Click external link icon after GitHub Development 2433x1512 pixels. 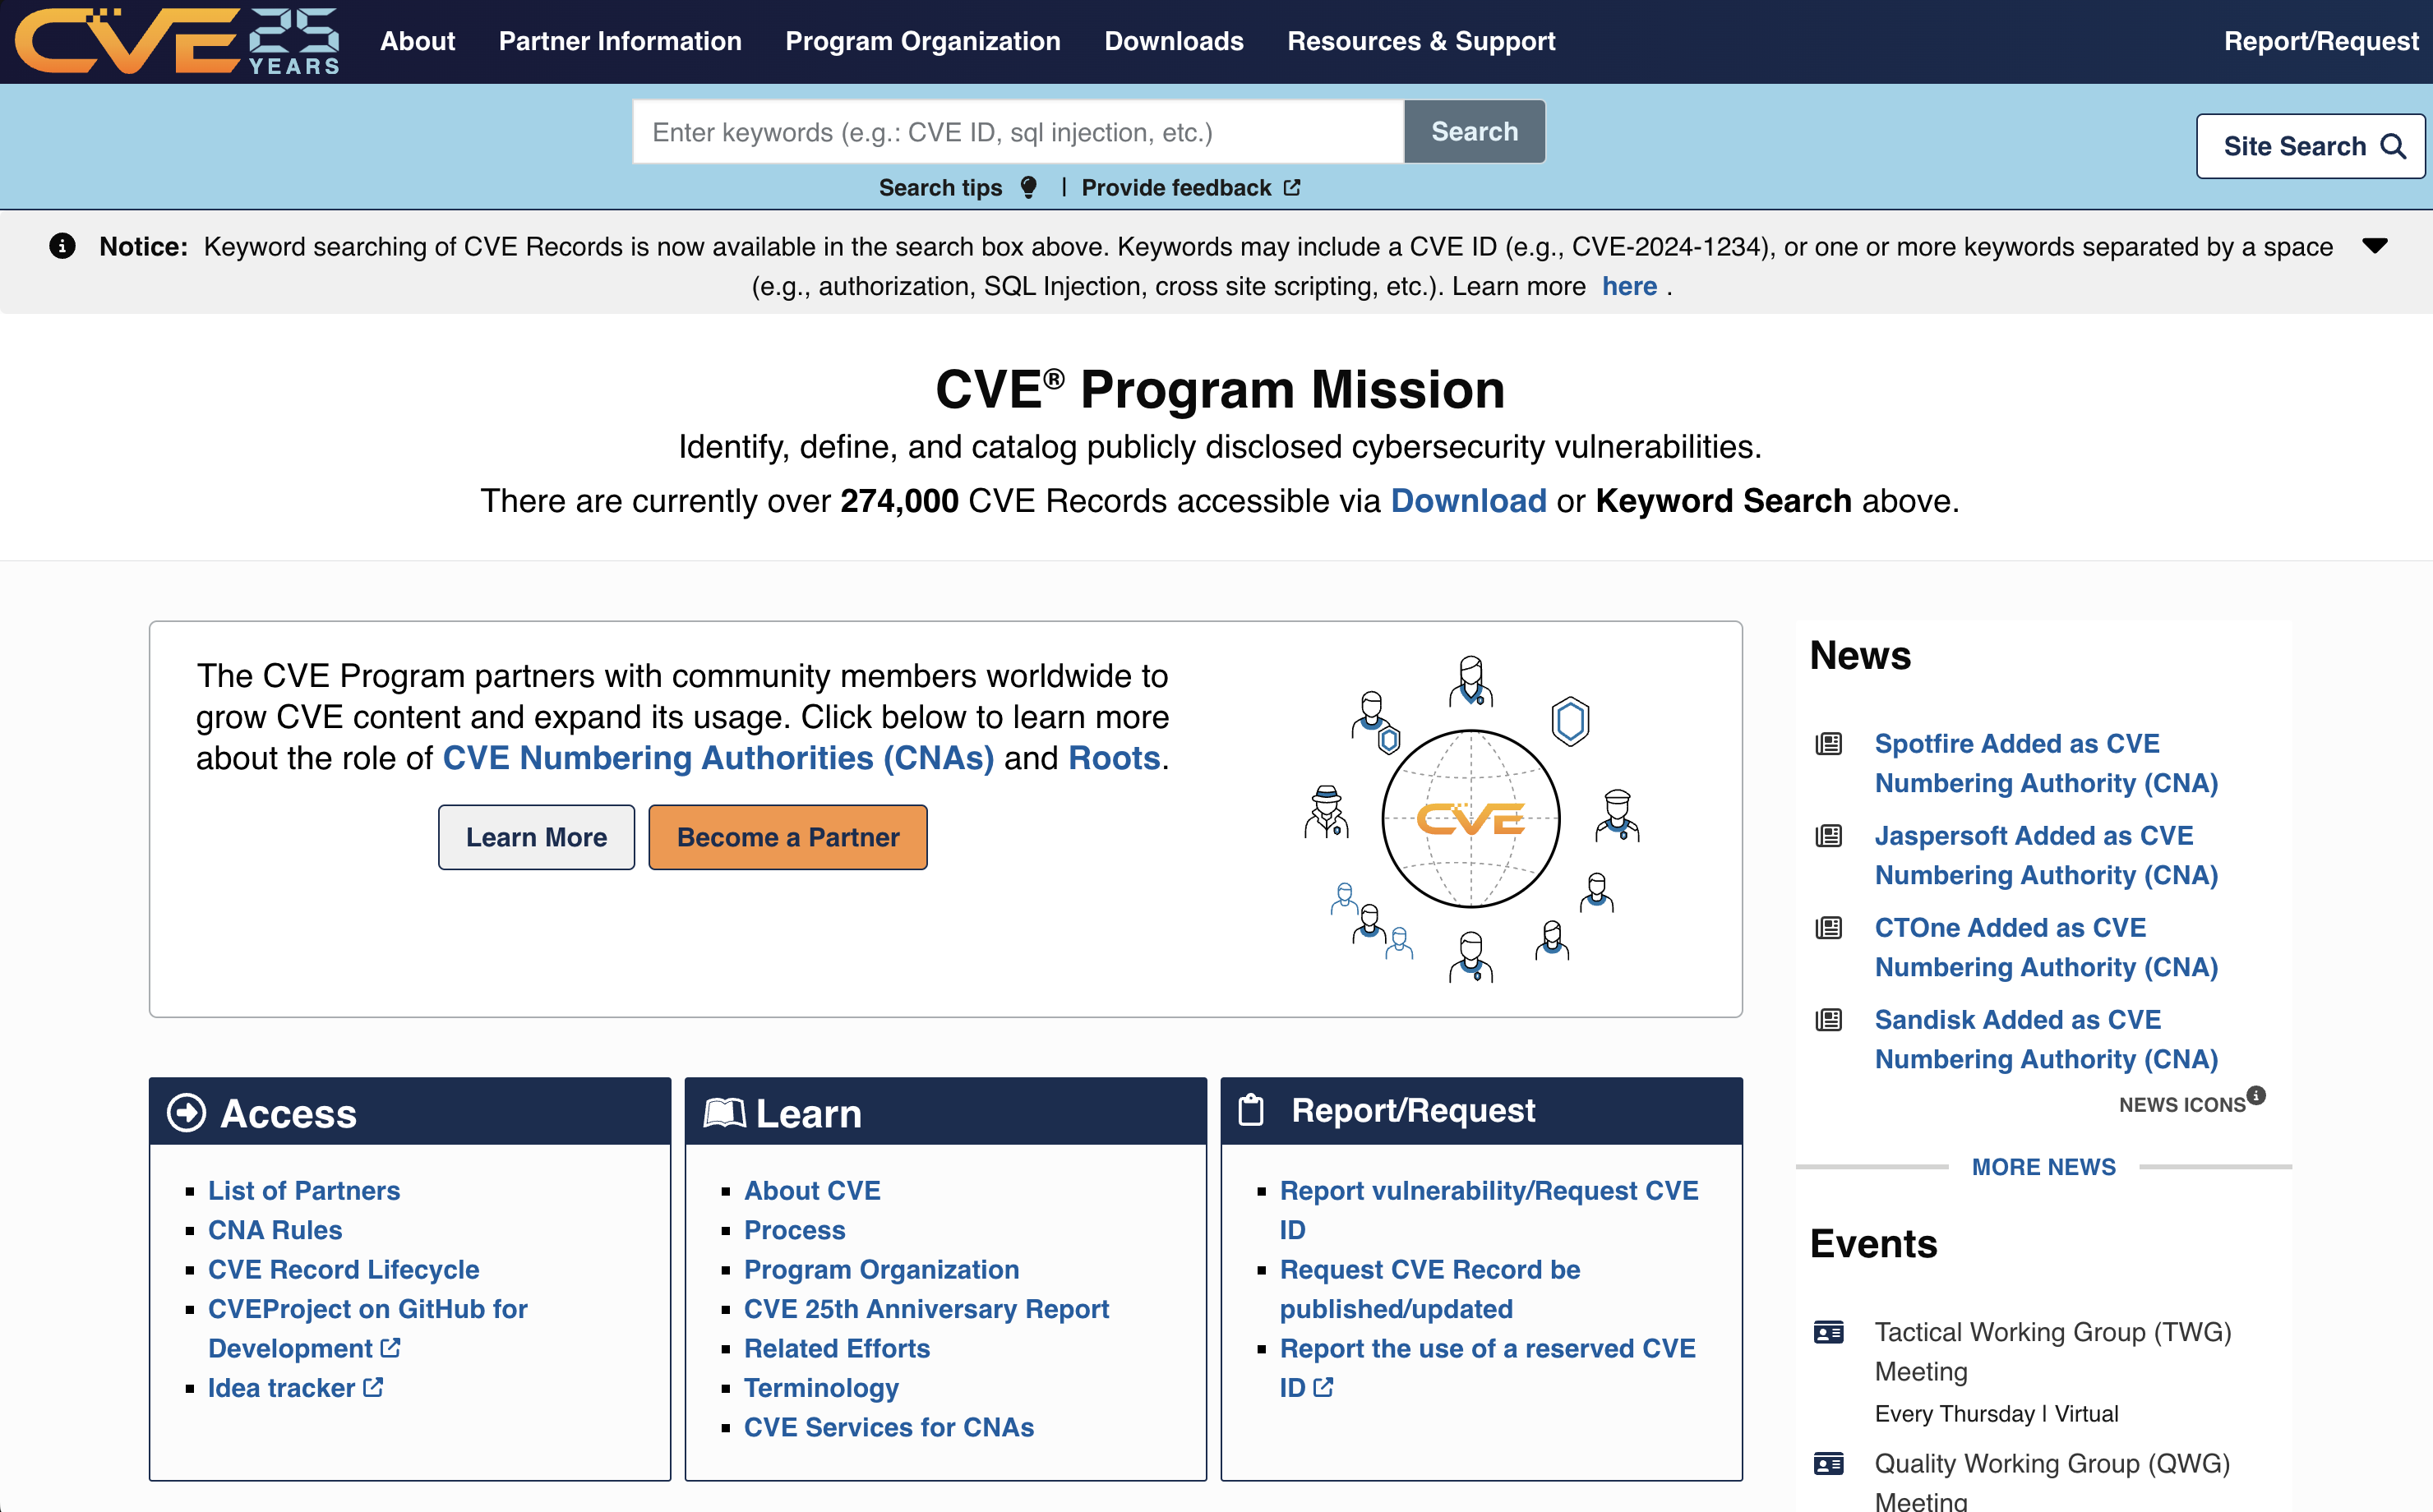(390, 1348)
